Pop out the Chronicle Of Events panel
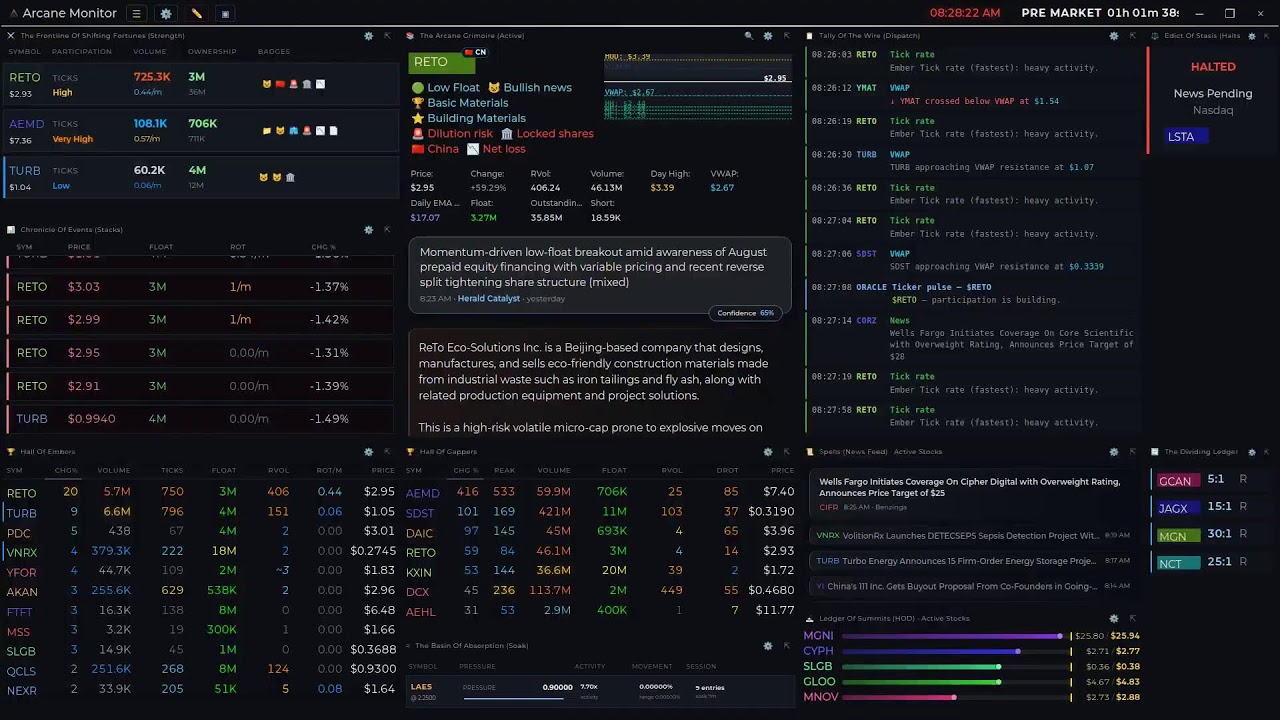1280x720 pixels. click(x=387, y=229)
